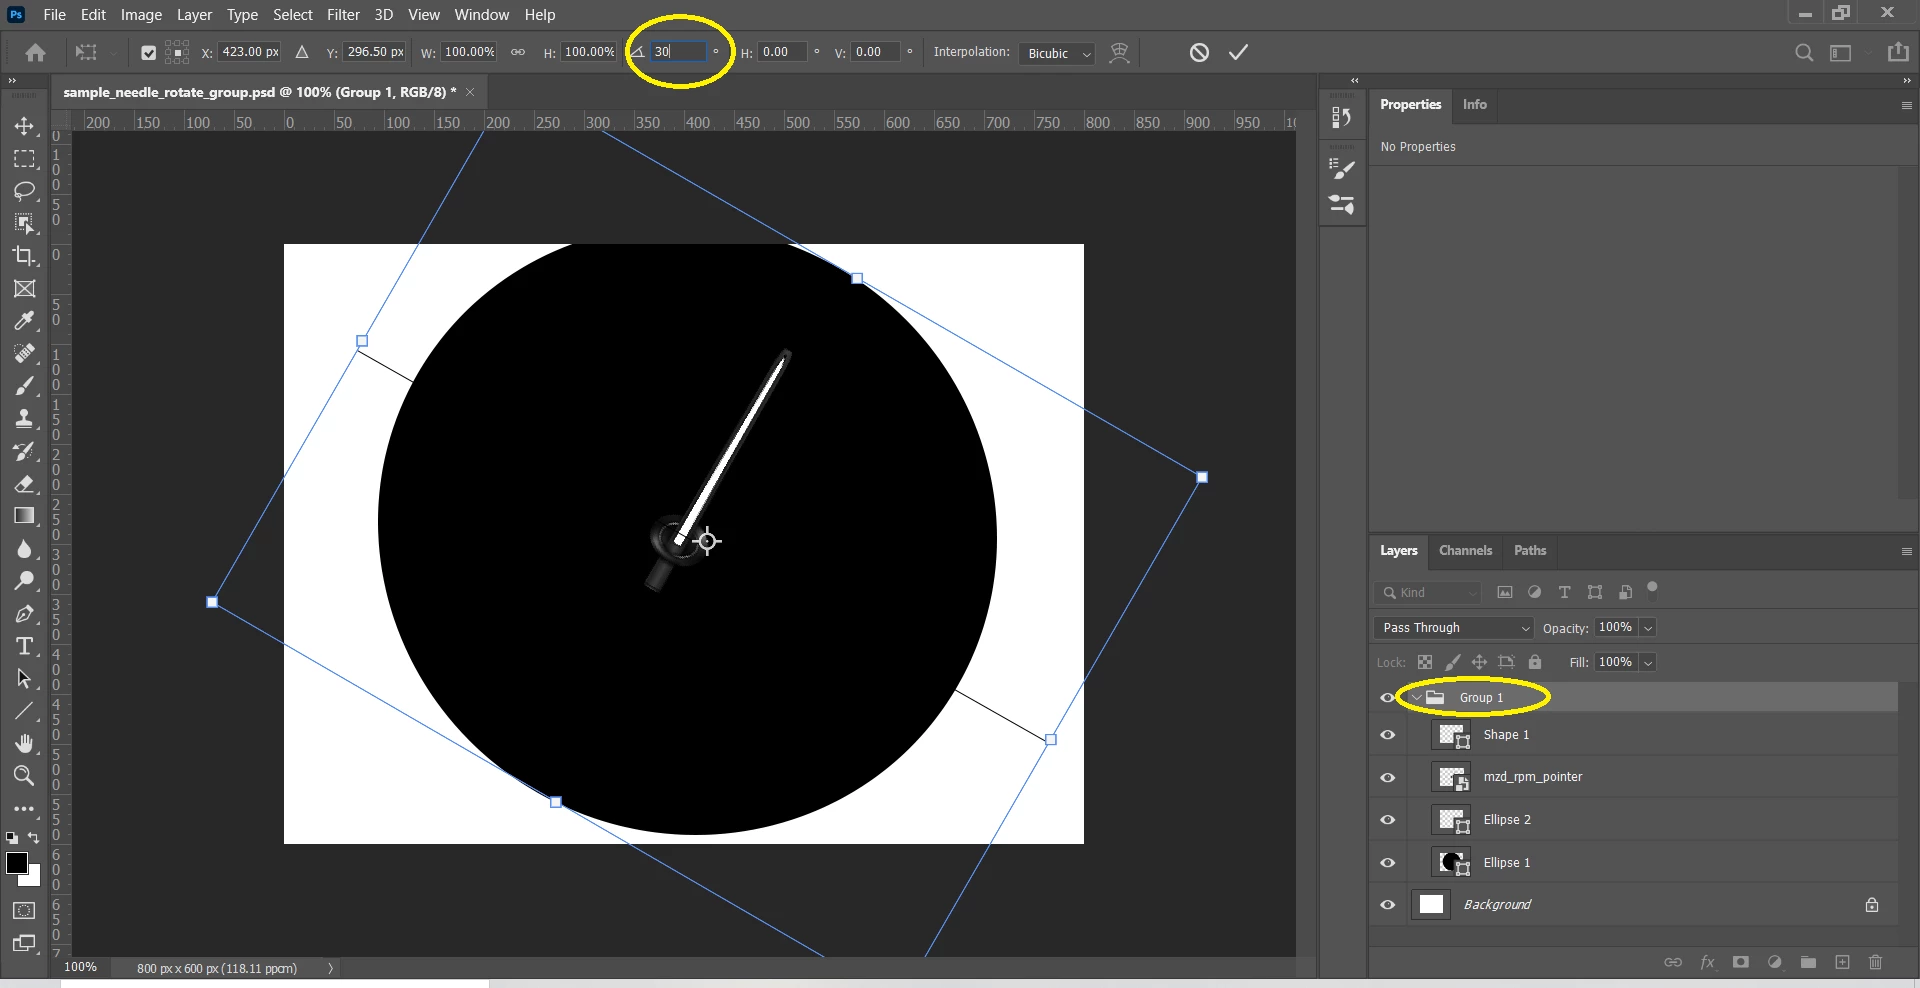Cancel the transform using the no-entry icon
Image resolution: width=1920 pixels, height=988 pixels.
pos(1199,52)
